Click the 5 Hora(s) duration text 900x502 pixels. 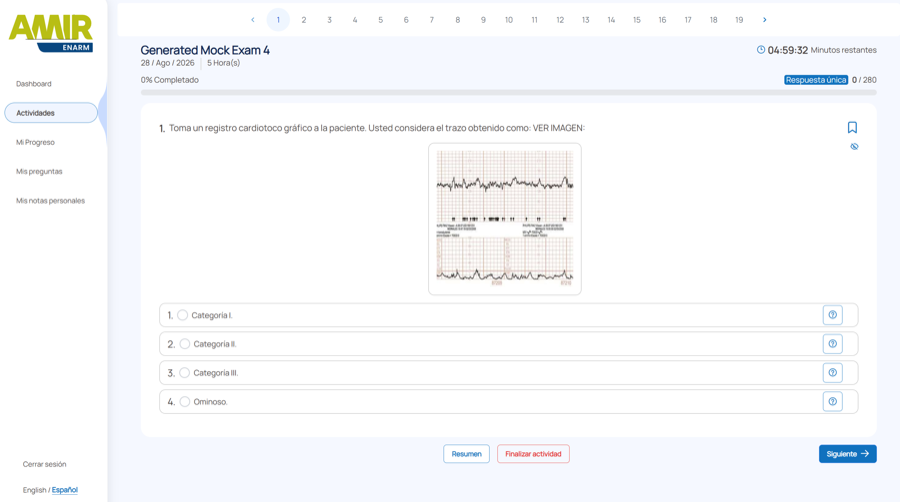pyautogui.click(x=223, y=63)
